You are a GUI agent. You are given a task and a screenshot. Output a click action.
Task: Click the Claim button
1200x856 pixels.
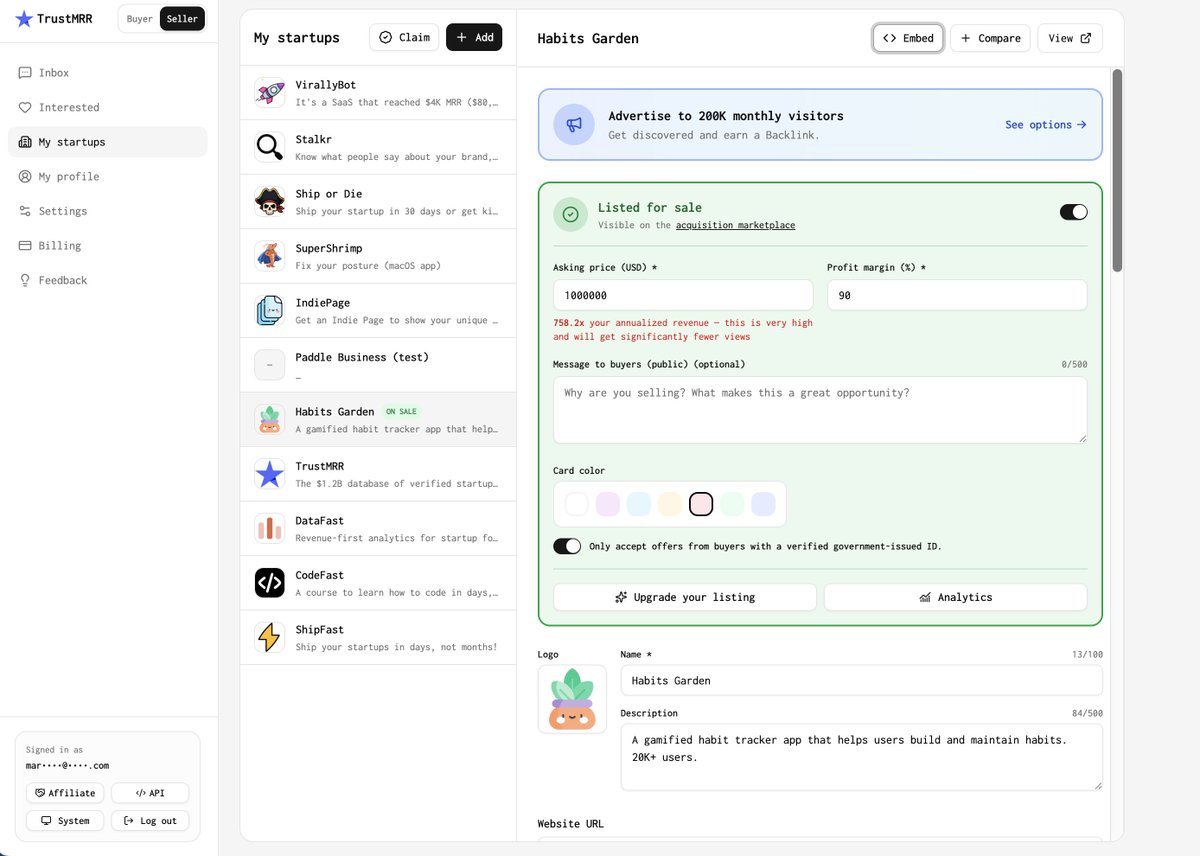(x=404, y=37)
